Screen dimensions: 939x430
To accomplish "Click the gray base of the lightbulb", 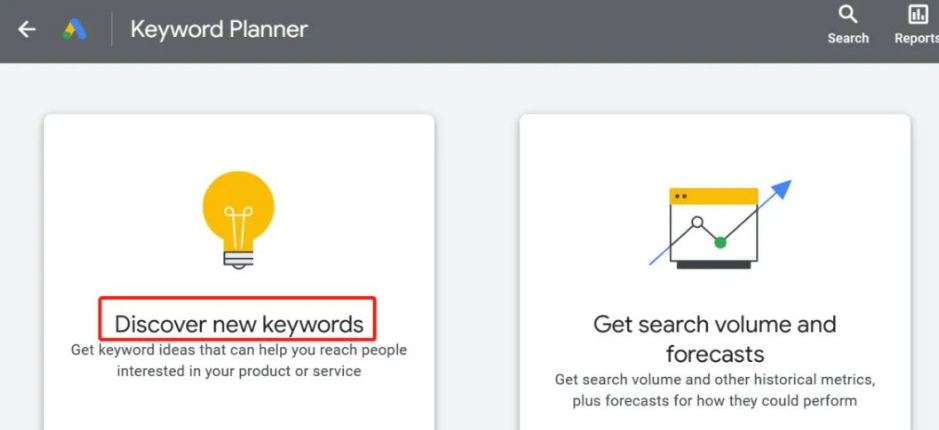I will 238,258.
